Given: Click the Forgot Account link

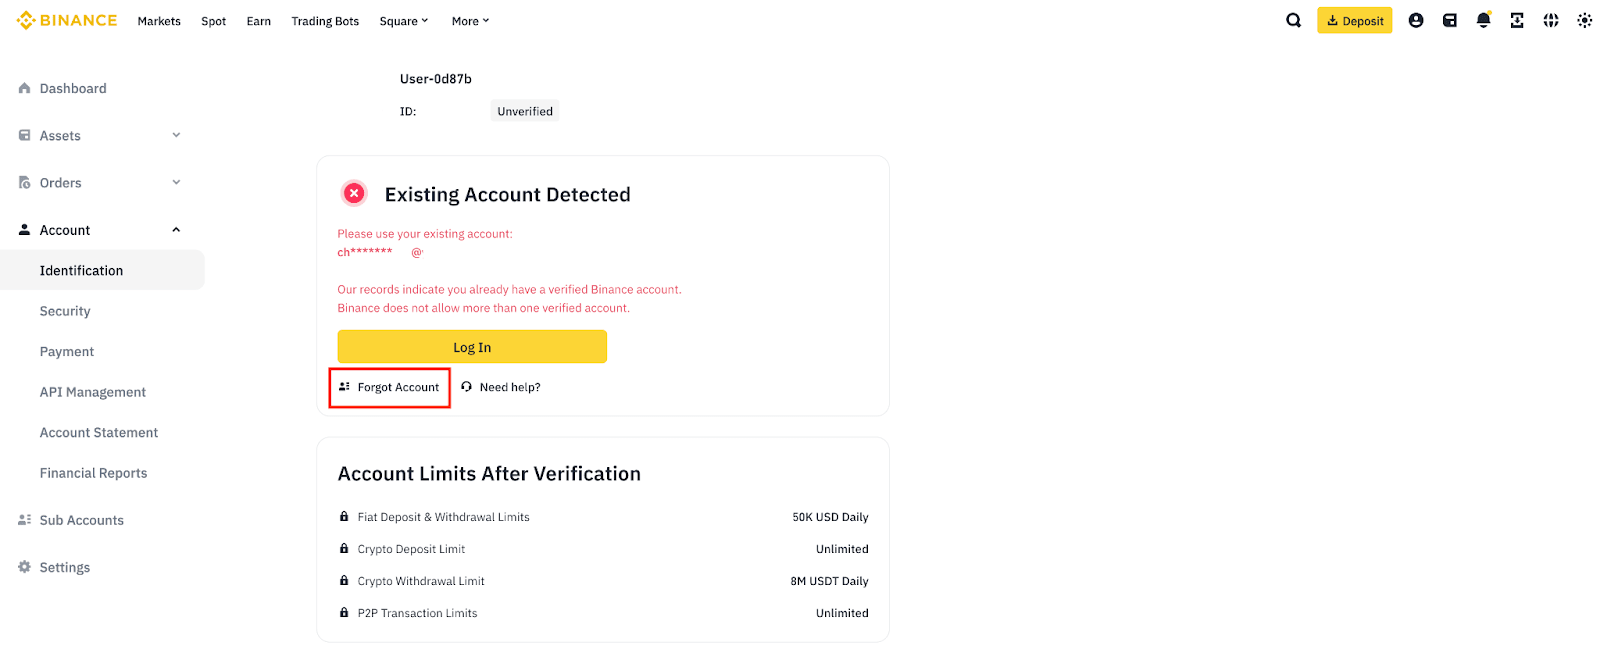Looking at the screenshot, I should tap(390, 387).
